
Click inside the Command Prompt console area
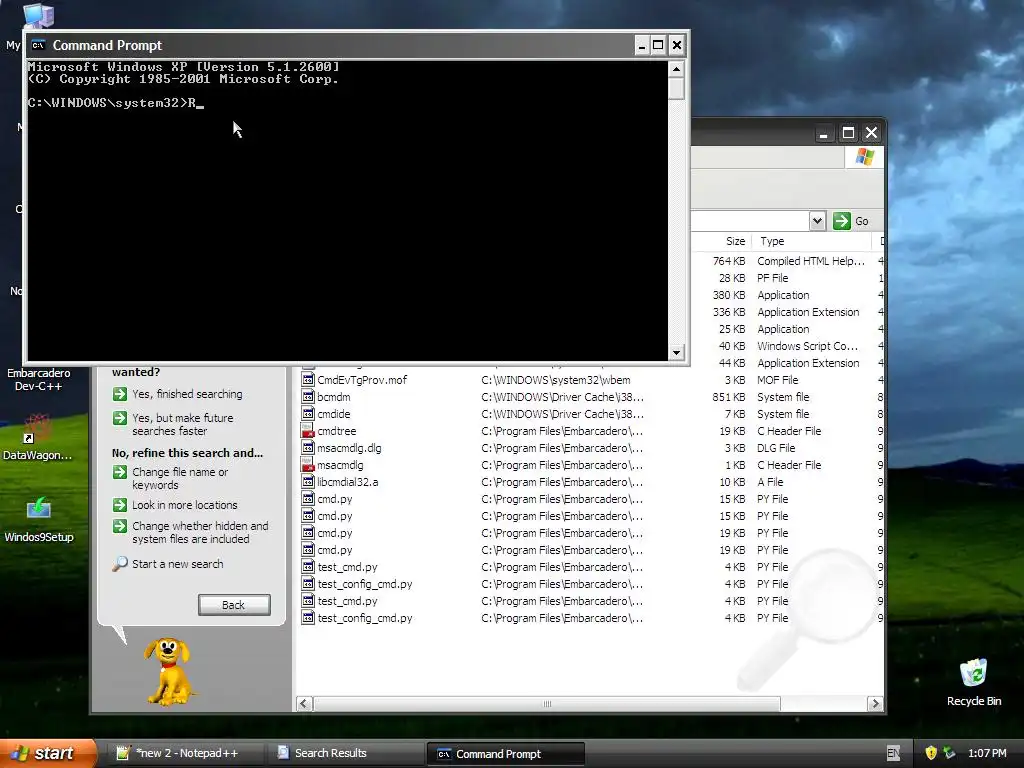[x=347, y=210]
